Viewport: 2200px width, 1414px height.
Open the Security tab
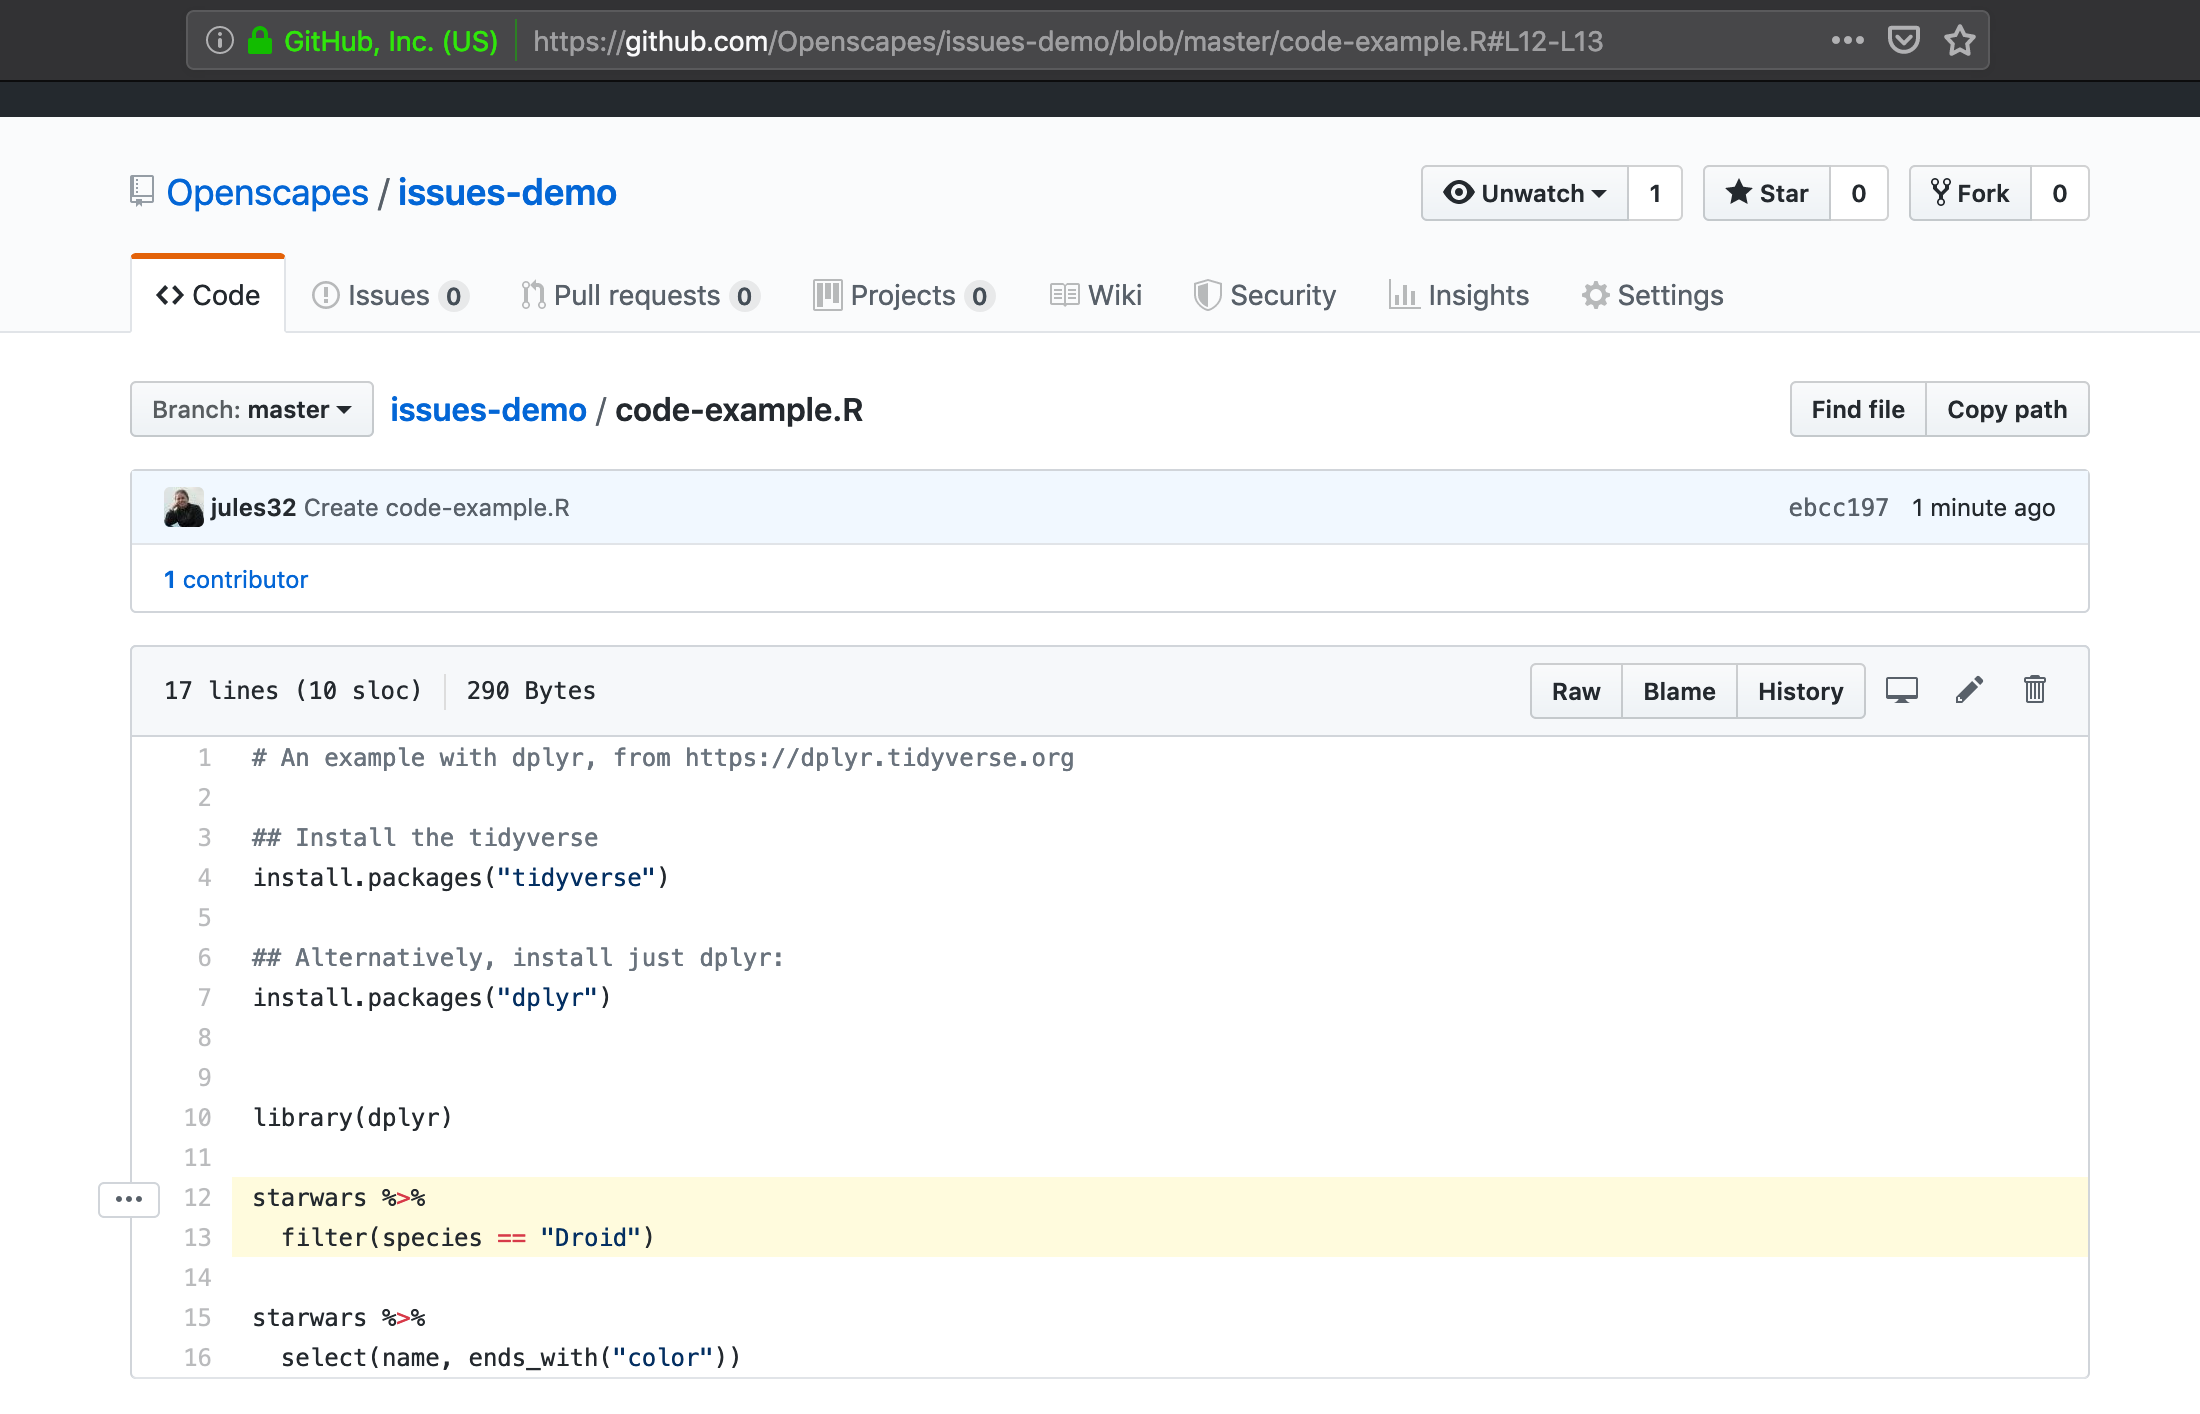(1265, 295)
